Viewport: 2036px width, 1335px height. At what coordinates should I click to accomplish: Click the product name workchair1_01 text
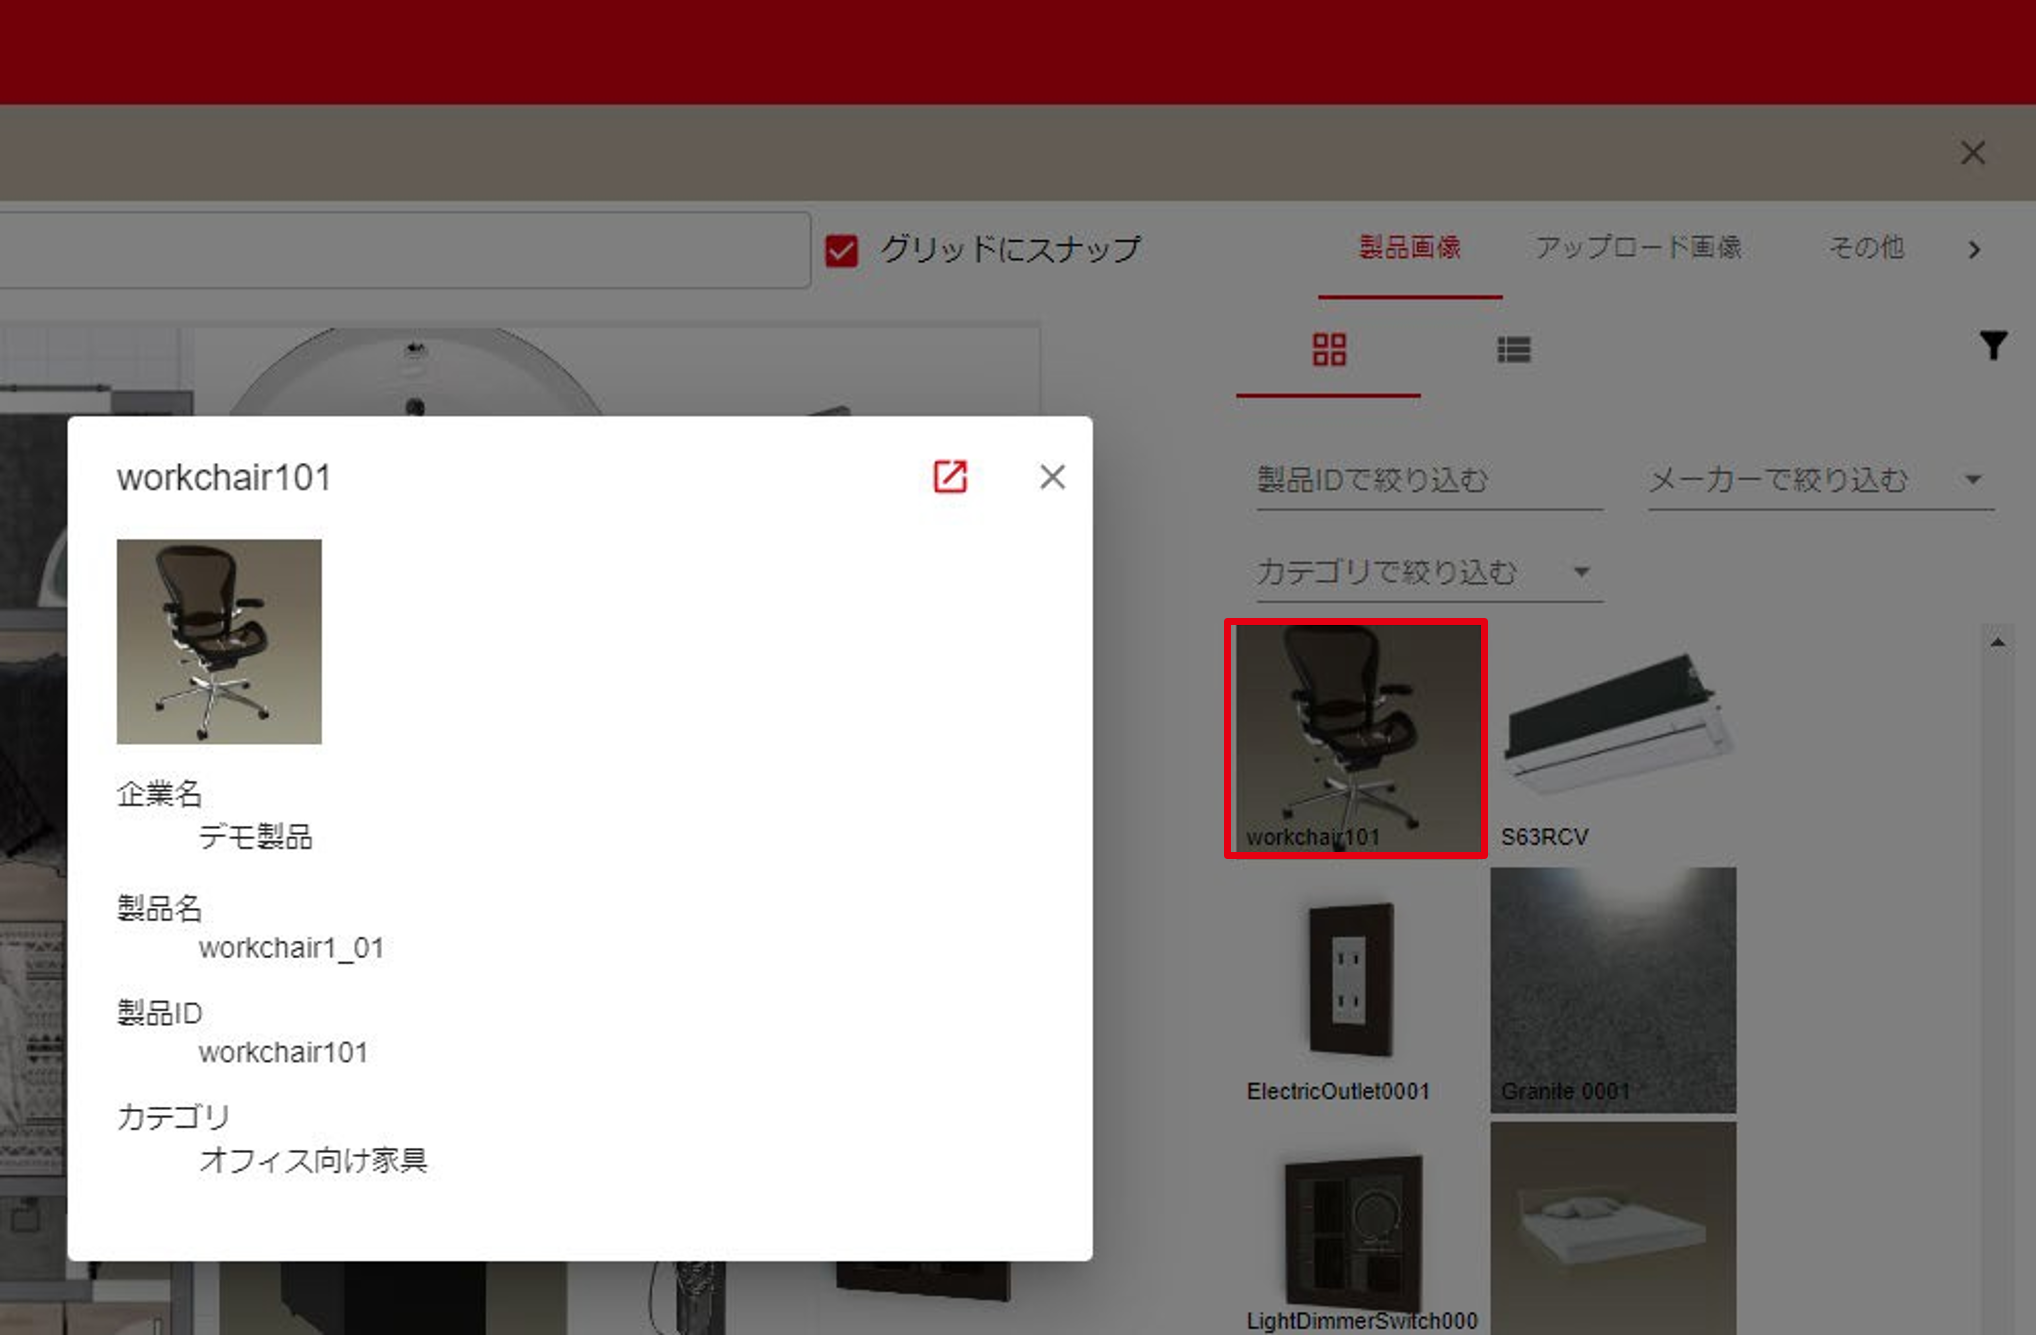(x=291, y=948)
